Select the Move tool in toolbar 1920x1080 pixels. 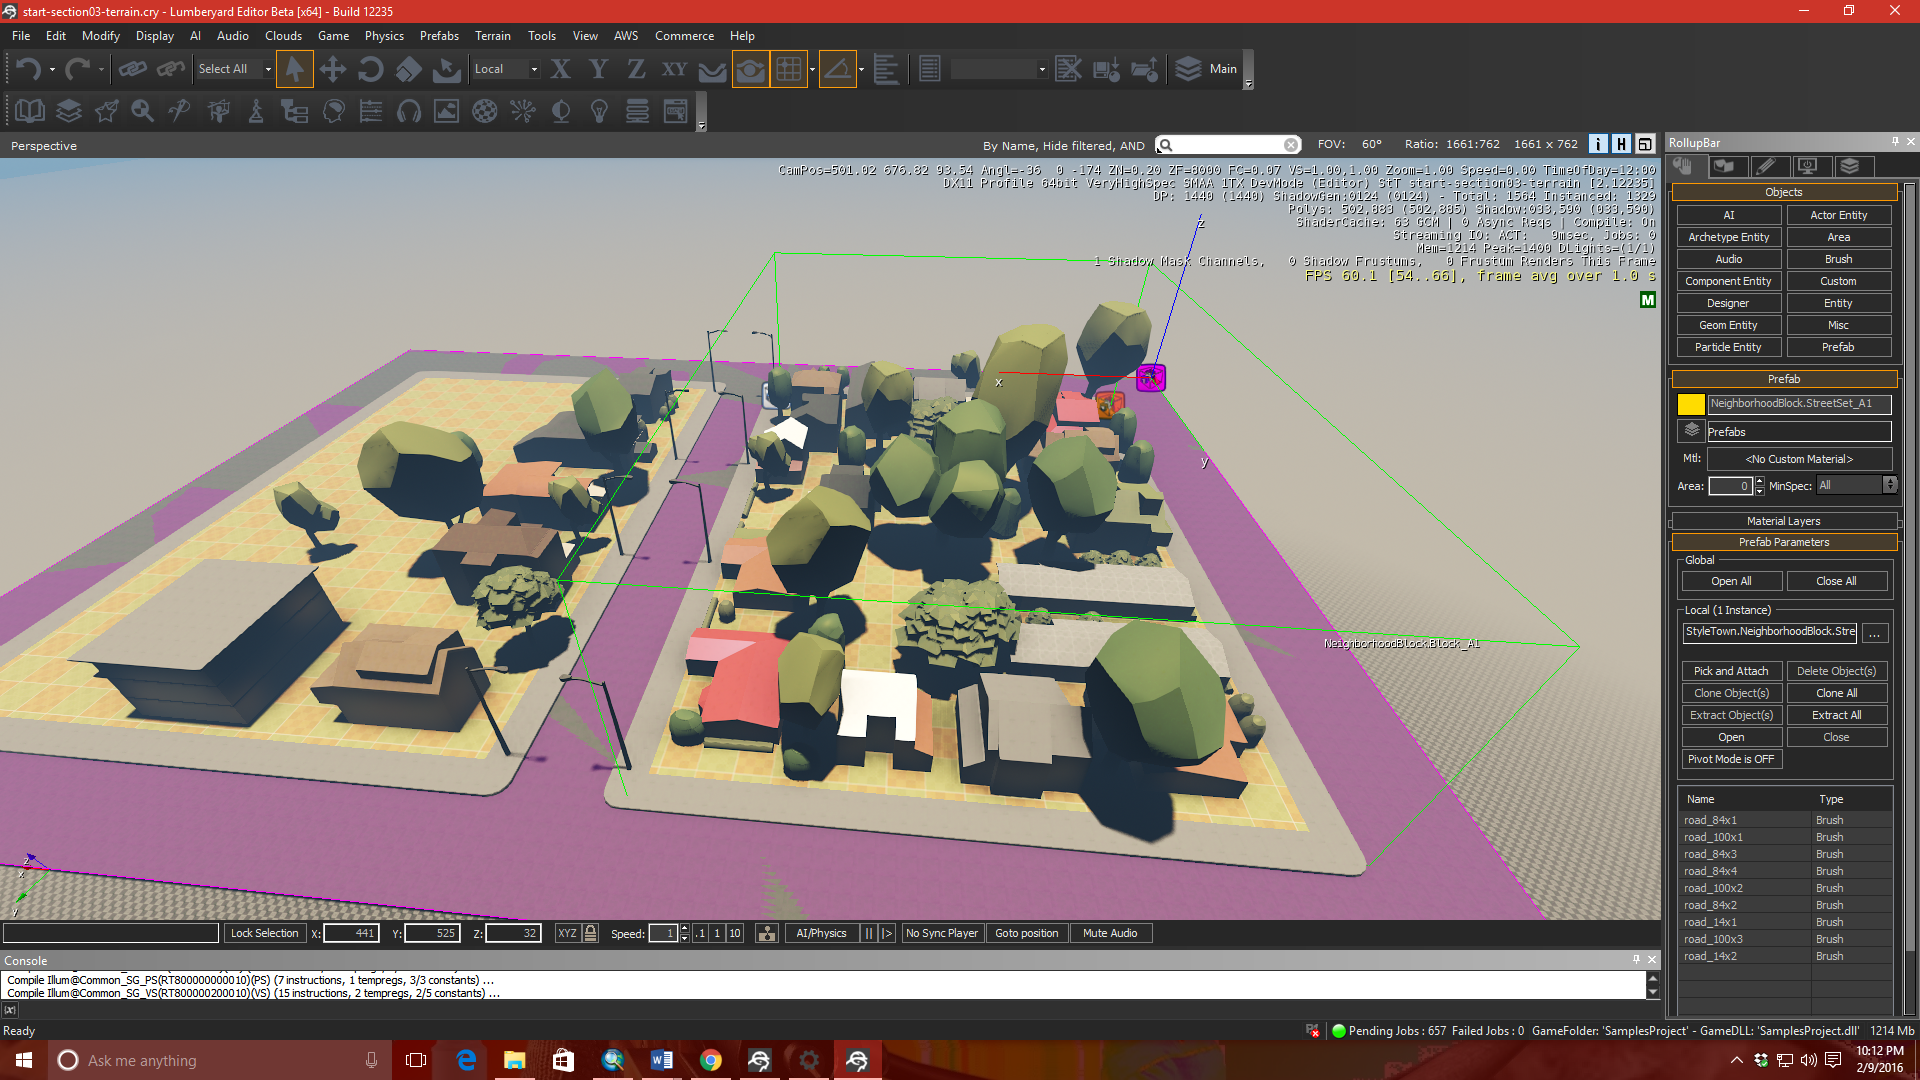332,69
